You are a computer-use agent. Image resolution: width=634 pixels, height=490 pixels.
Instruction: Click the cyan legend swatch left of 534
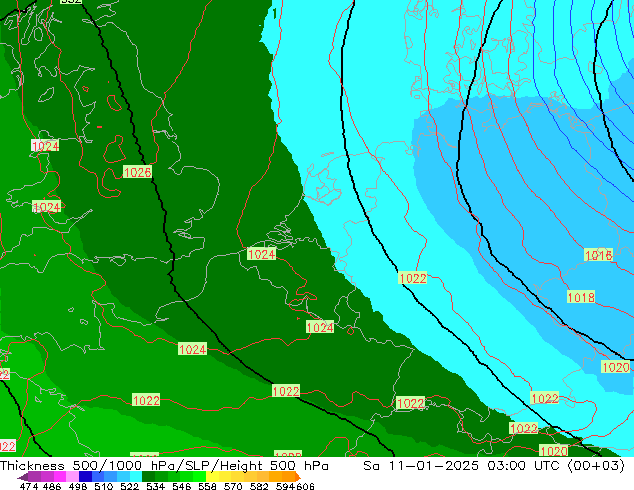(136, 476)
